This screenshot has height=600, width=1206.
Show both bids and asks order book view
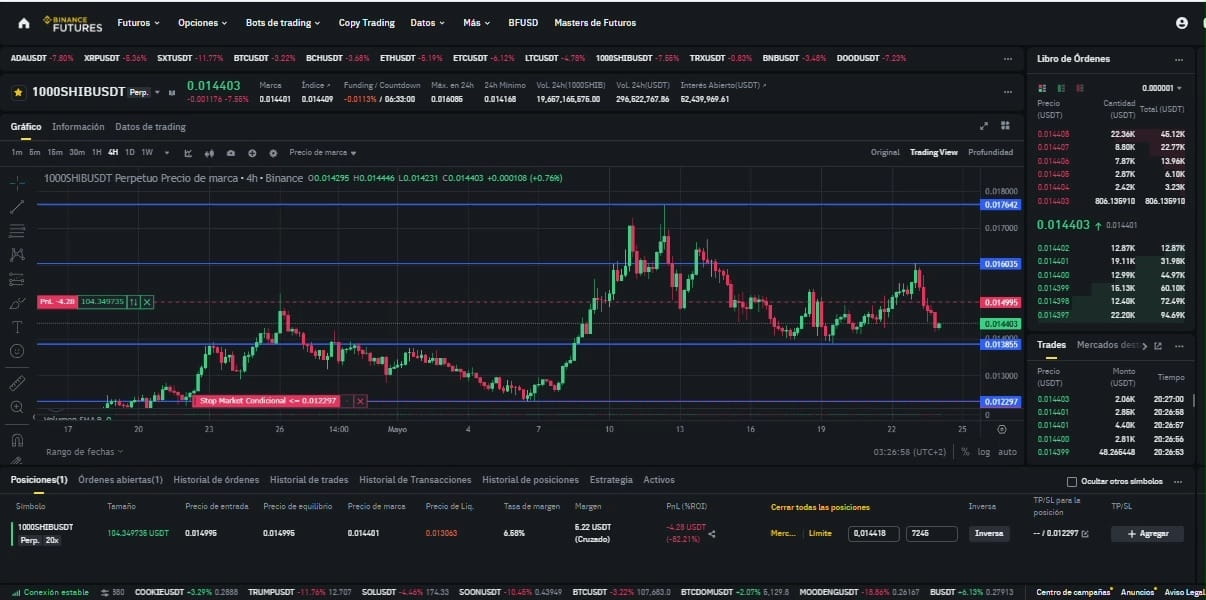coord(1043,88)
